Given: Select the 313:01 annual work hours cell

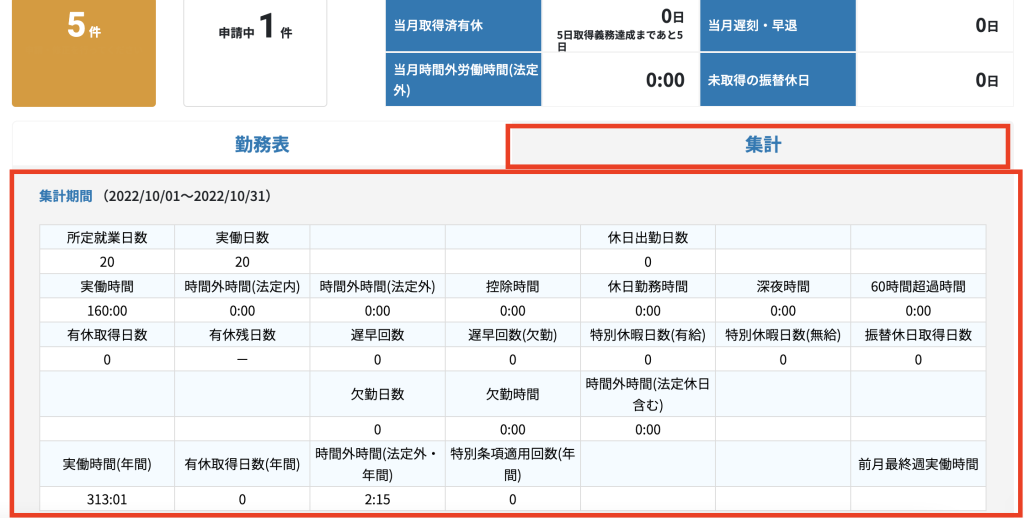Looking at the screenshot, I should click(107, 499).
